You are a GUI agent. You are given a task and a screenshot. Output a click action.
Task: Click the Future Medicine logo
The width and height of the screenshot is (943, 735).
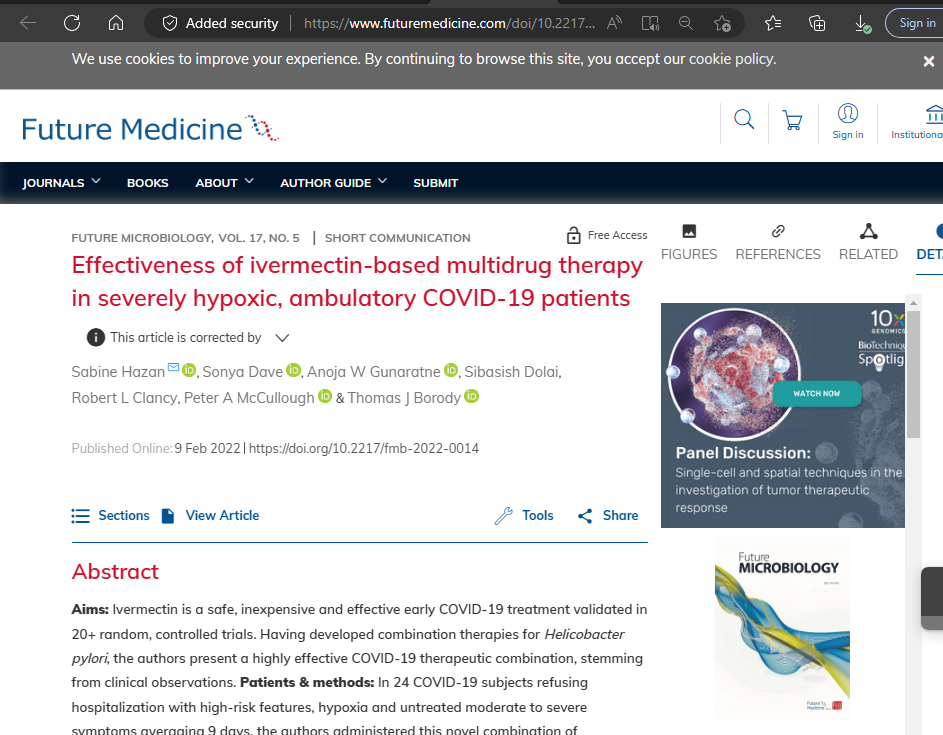pyautogui.click(x=150, y=128)
